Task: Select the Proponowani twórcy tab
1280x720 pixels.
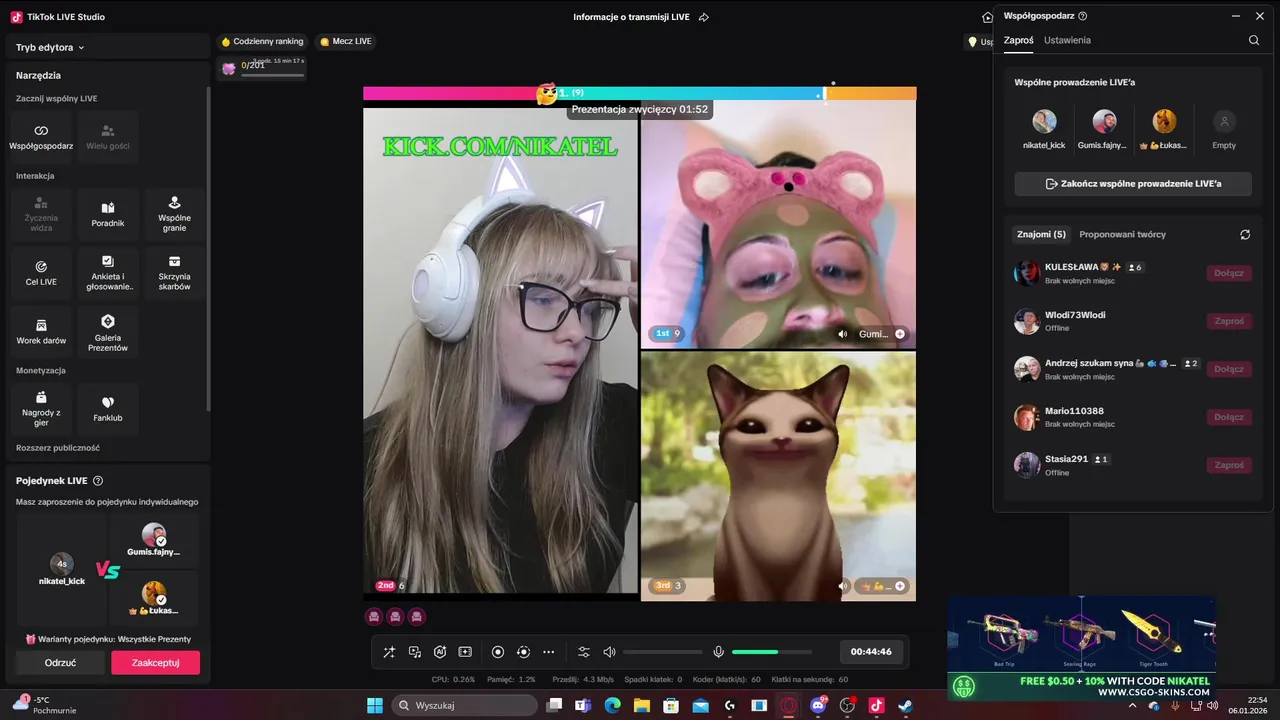Action: [x=1122, y=234]
